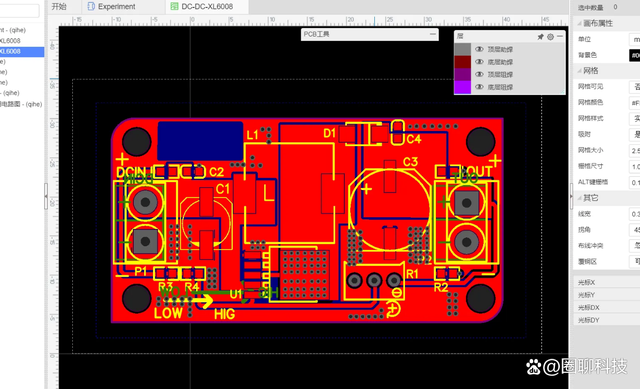
Task: Open layer settings via the gear icon
Action: pos(551,37)
